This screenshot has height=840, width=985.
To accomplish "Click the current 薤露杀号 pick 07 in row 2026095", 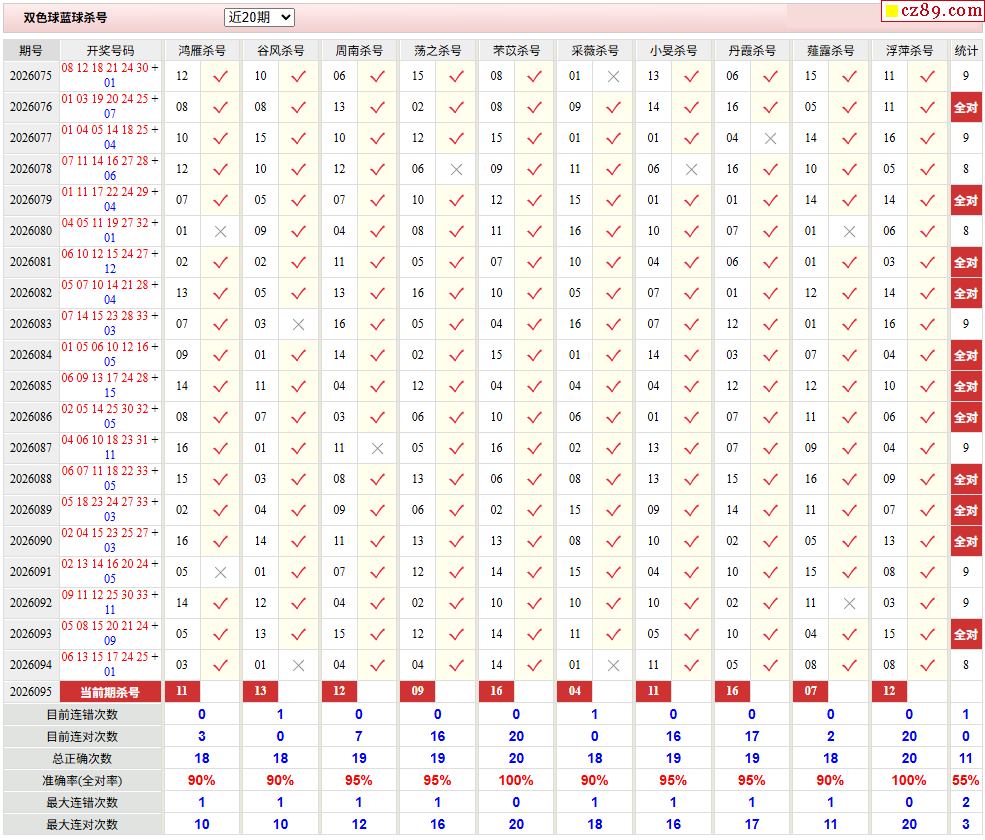I will [x=811, y=691].
